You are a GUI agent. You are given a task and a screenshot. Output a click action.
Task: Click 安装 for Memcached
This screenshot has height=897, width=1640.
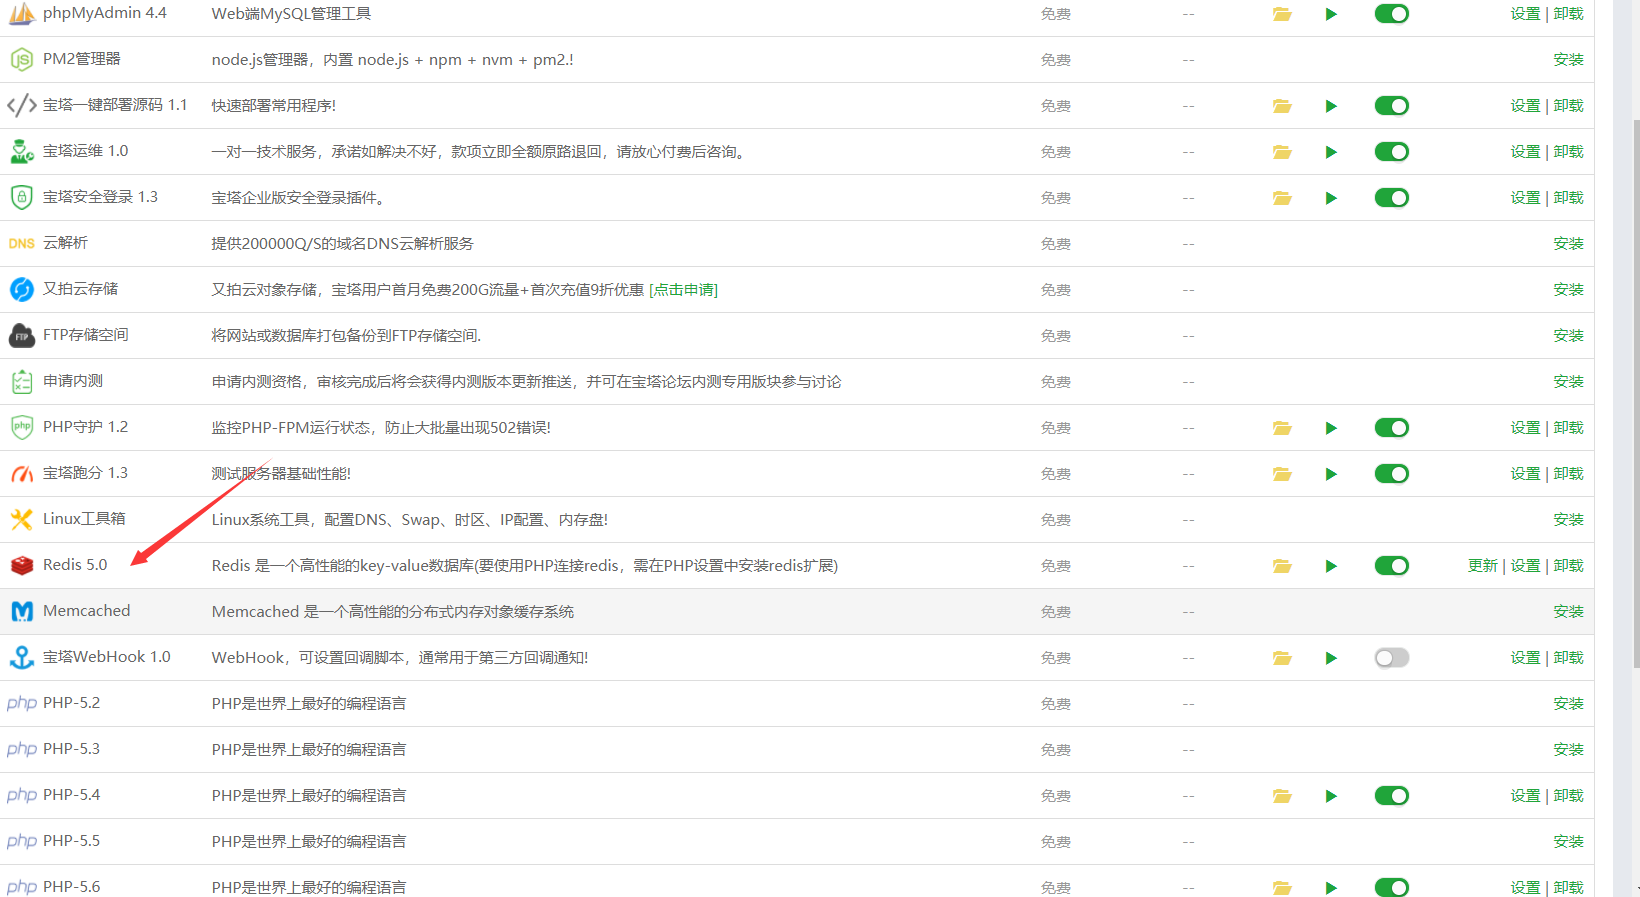click(1569, 612)
